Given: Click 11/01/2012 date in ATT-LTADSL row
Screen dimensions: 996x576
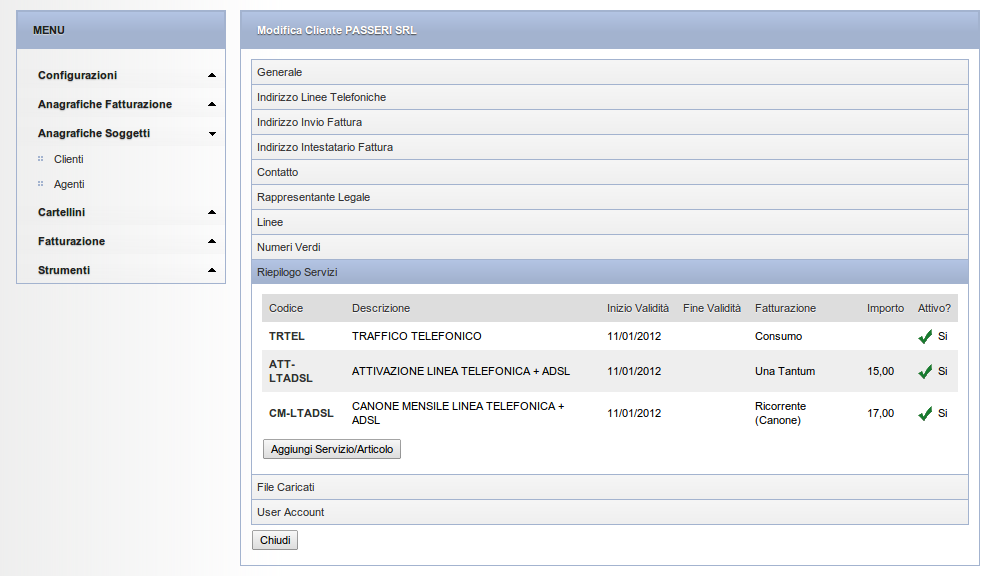Looking at the screenshot, I should point(634,371).
